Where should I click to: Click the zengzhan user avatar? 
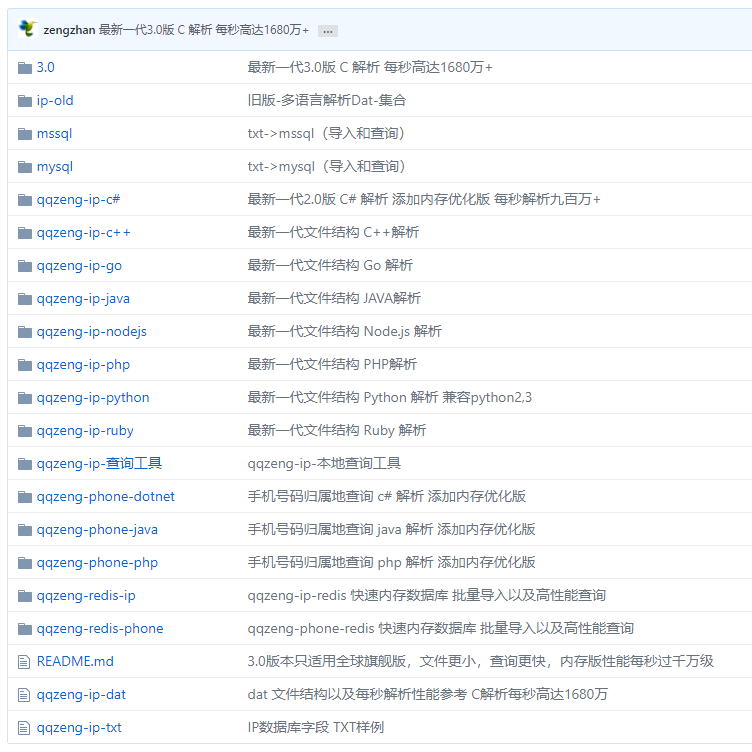[x=28, y=28]
